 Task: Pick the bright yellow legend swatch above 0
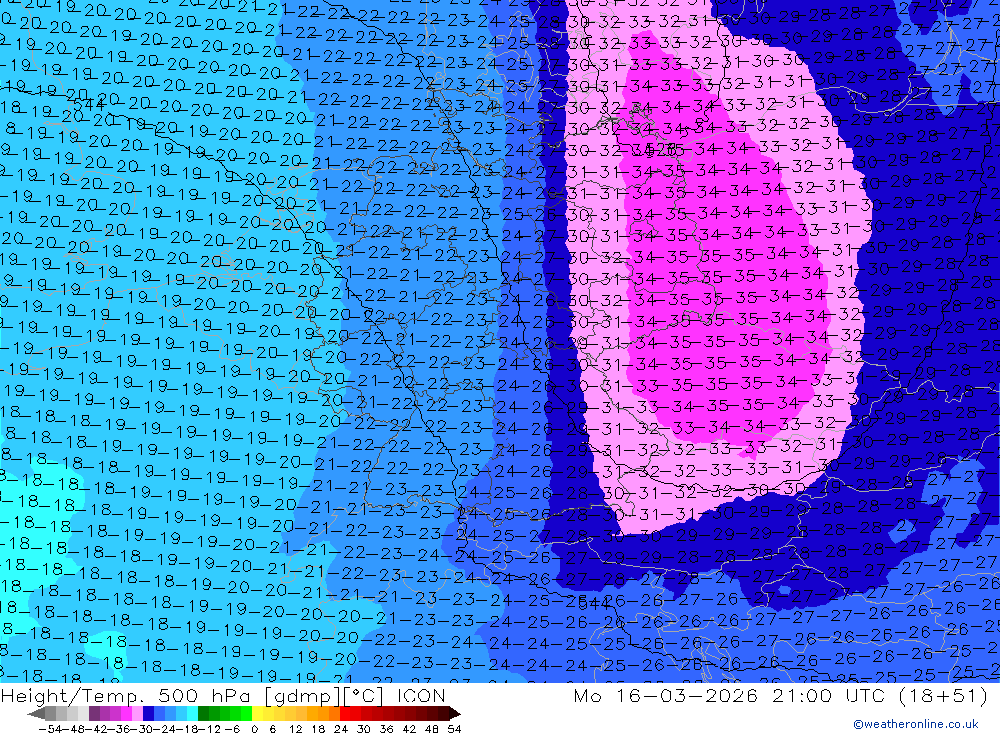[257, 713]
